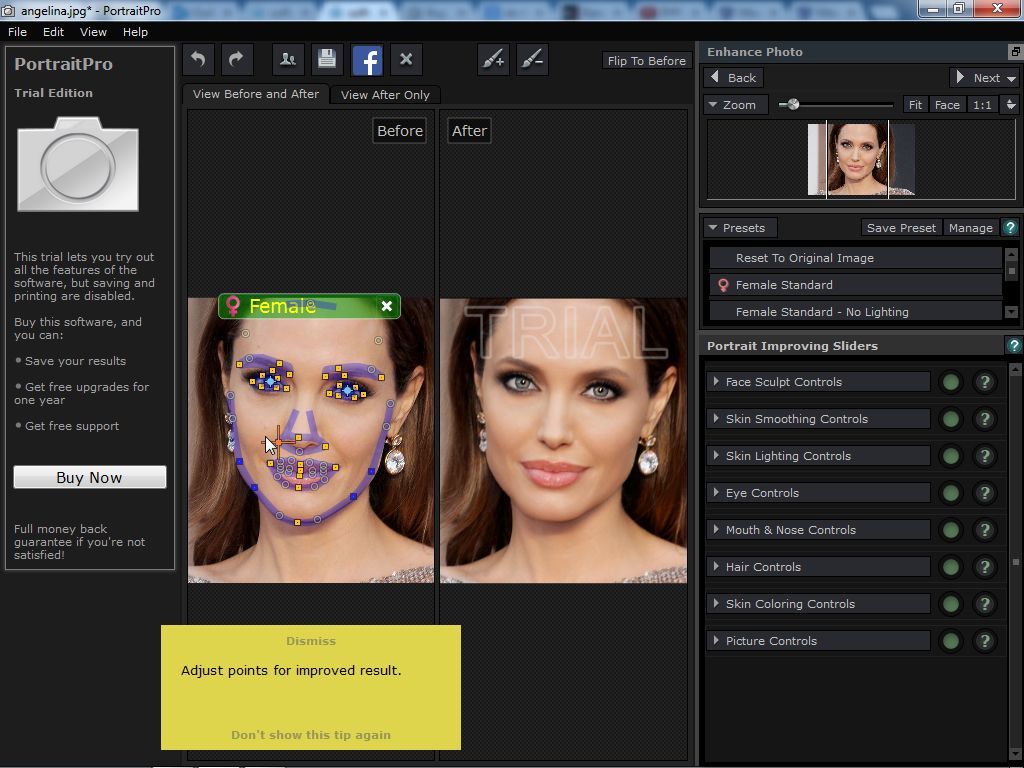Toggle Skin Coloring Controls green light
This screenshot has height=768, width=1024.
[x=951, y=604]
